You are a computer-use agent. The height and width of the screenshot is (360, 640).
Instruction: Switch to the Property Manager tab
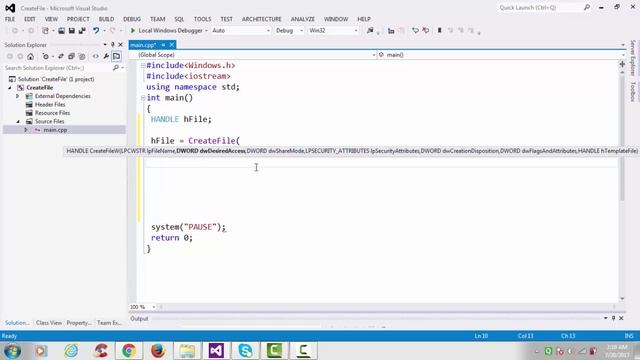pyautogui.click(x=79, y=323)
